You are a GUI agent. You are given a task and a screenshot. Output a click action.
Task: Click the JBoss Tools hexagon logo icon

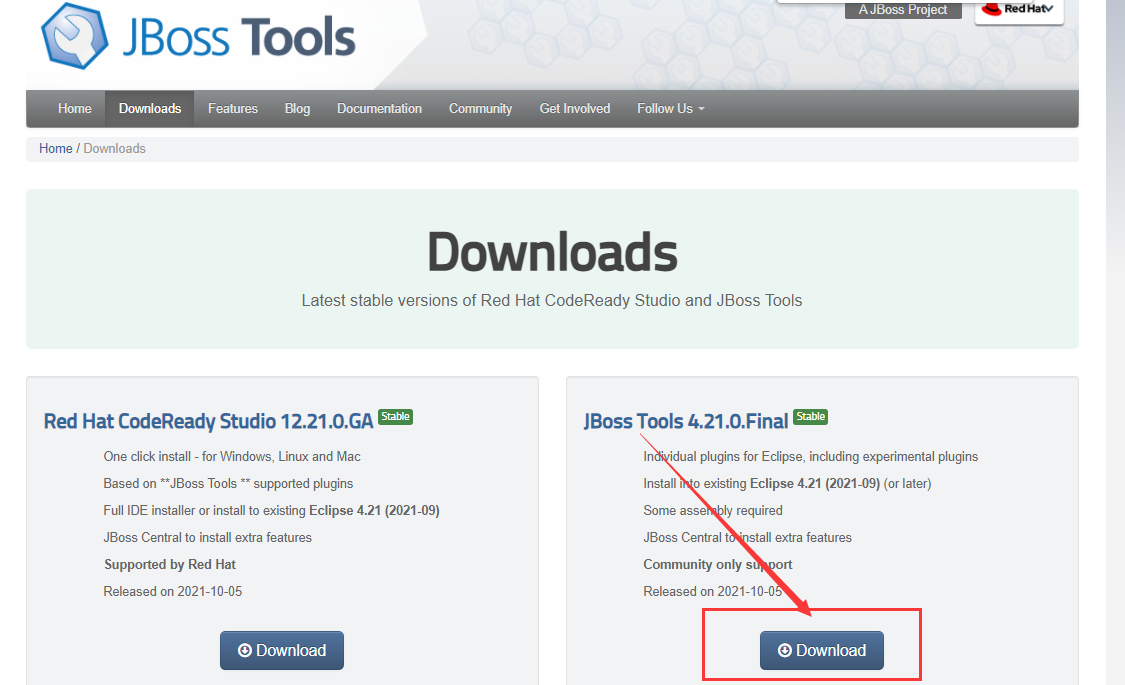(75, 36)
